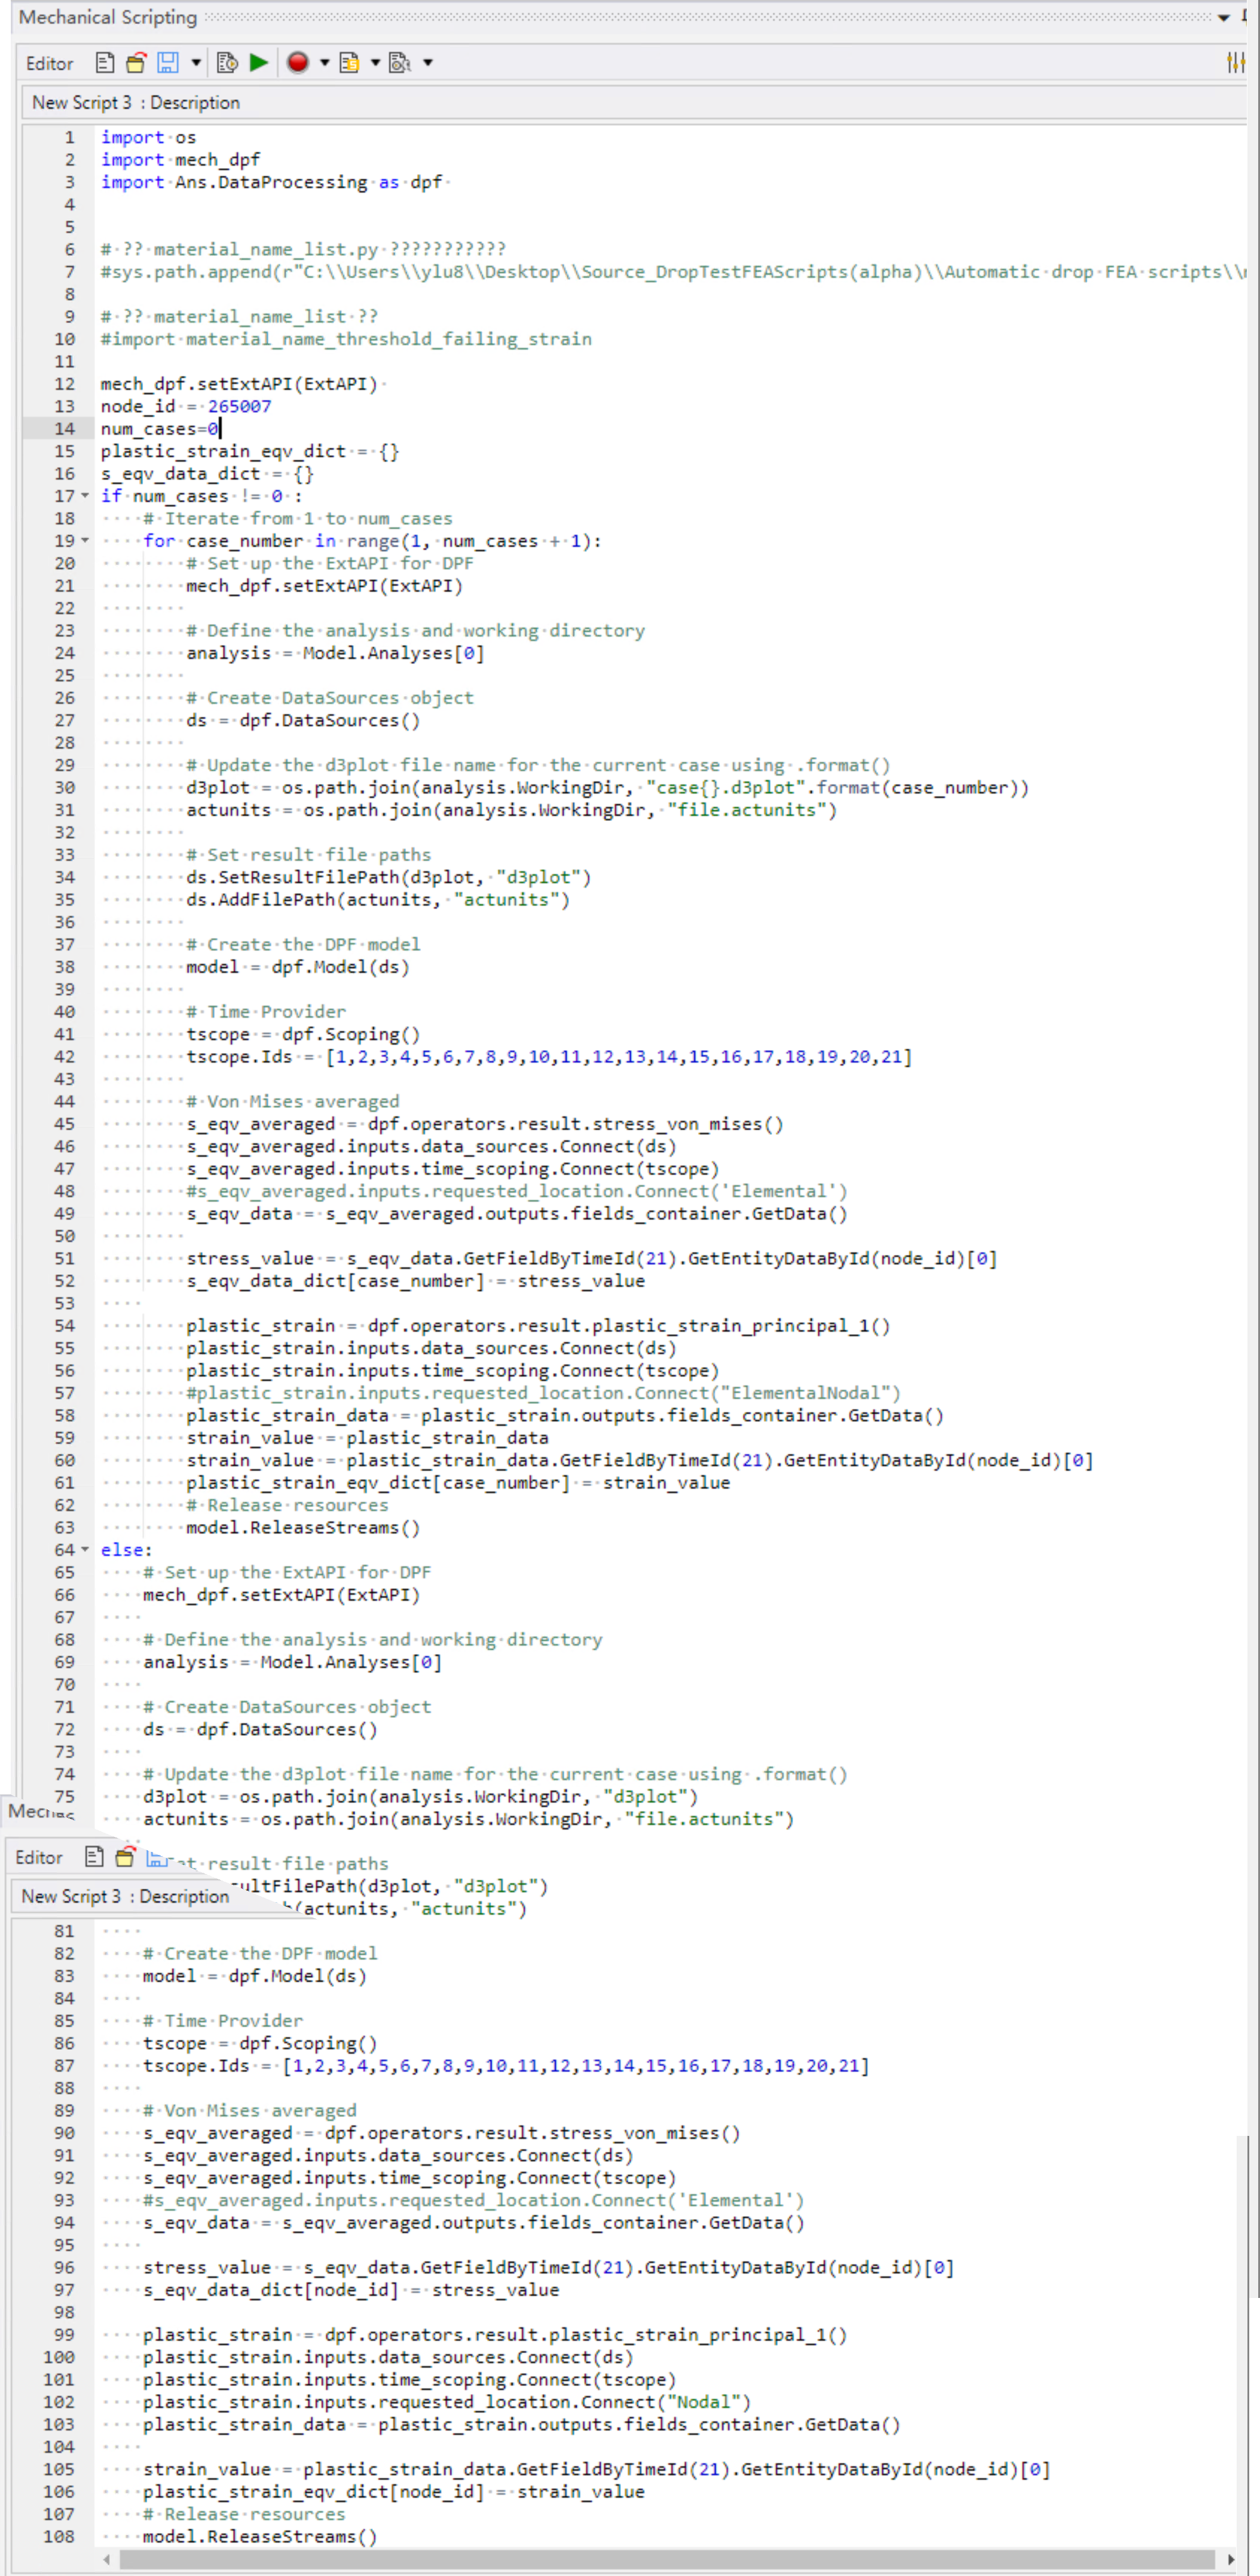Click line 13 node_id value 265007
Viewport: 1260px width, 2576px height.
point(239,406)
